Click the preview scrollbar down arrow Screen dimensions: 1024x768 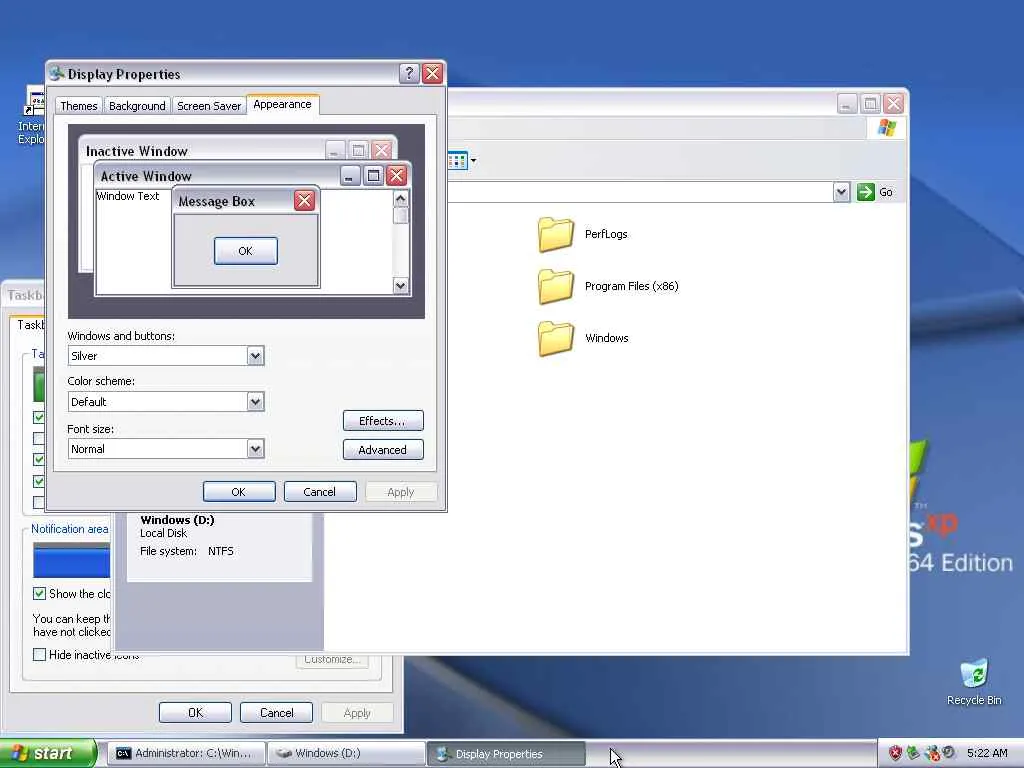click(x=400, y=285)
